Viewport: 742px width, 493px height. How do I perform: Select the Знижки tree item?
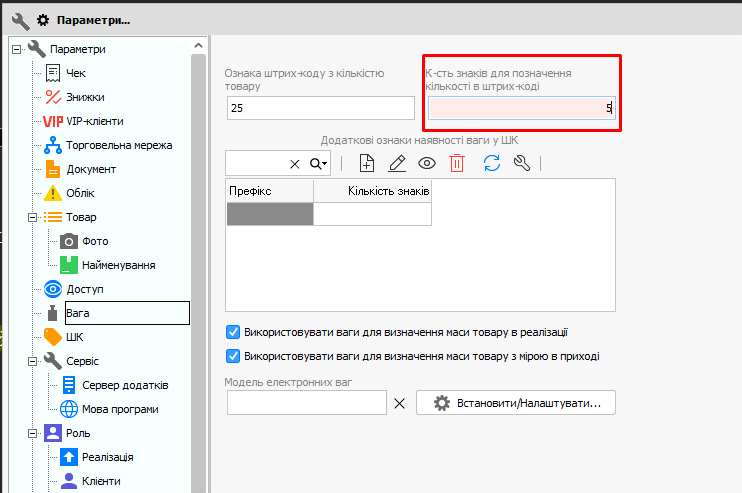[85, 97]
